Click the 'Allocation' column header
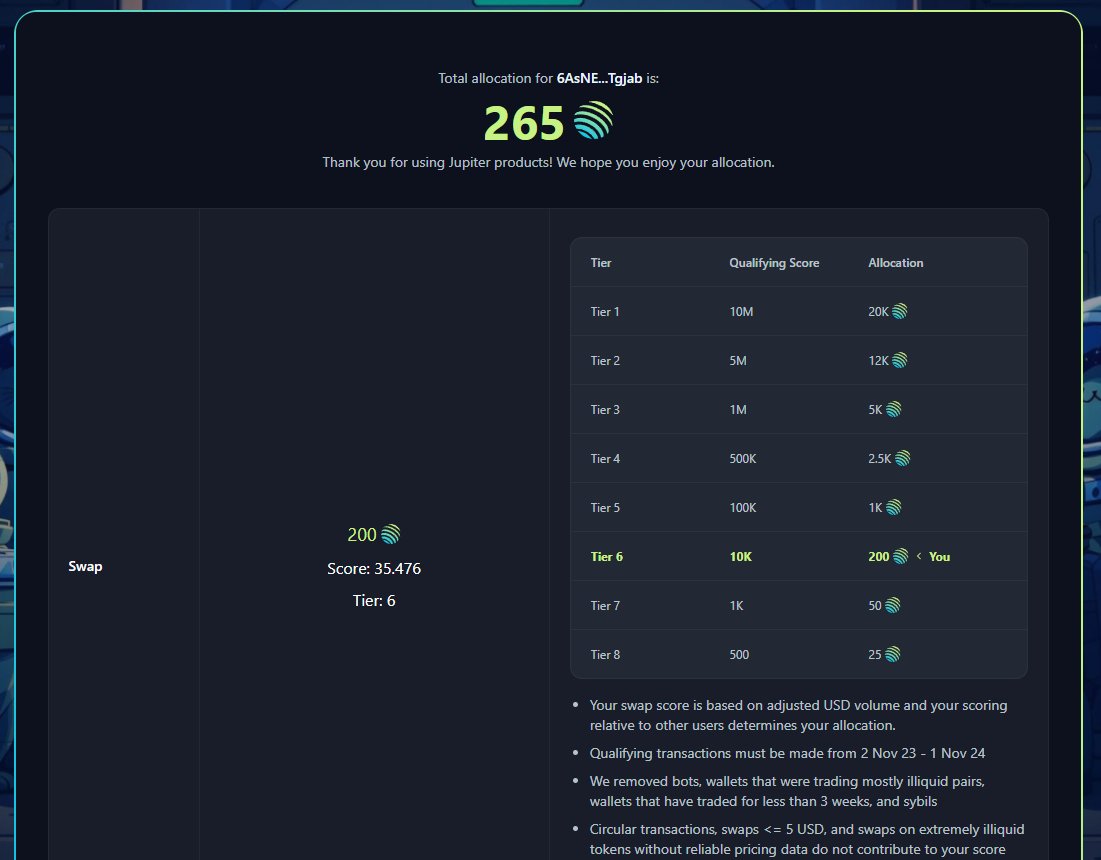The width and height of the screenshot is (1101, 860). 895,263
